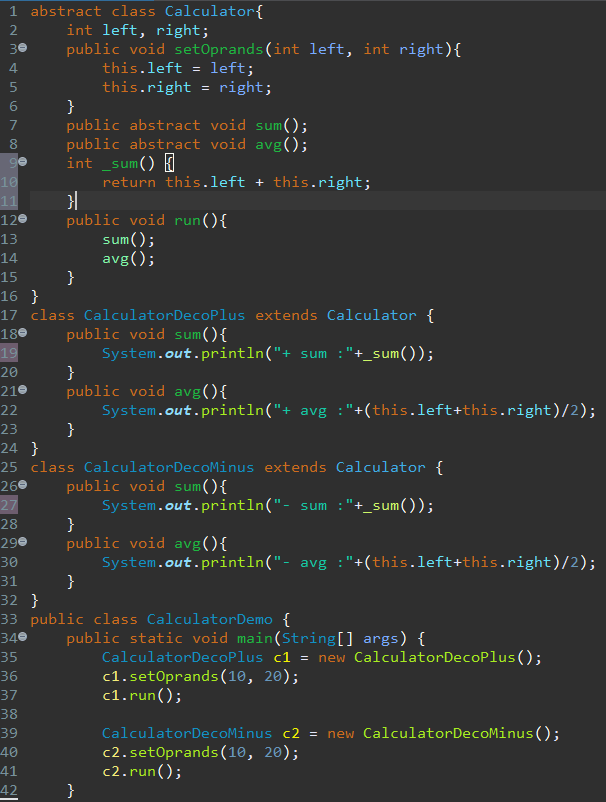Viewport: 606px width, 802px height.
Task: Click 'avg' in the abstract declaration on line 8
Action: pos(269,145)
